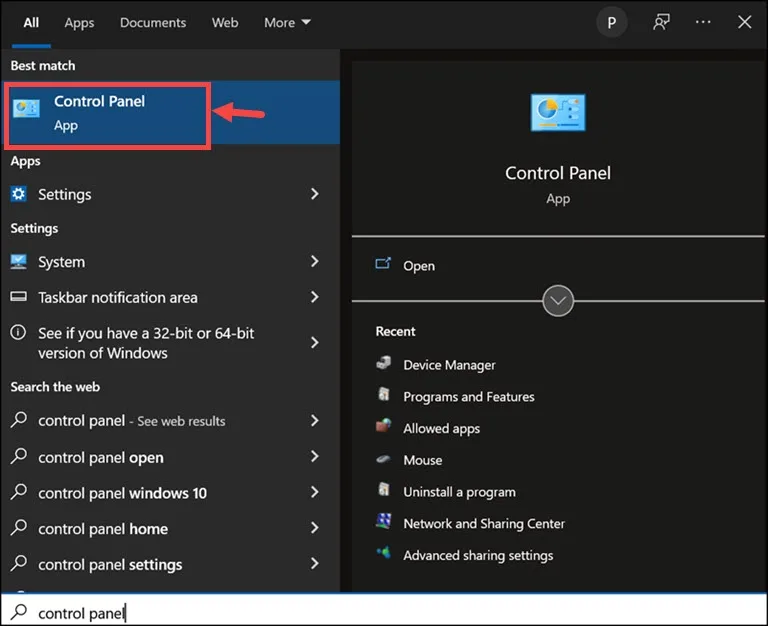
Task: Click the Allowed apps firewall icon
Action: 384,426
